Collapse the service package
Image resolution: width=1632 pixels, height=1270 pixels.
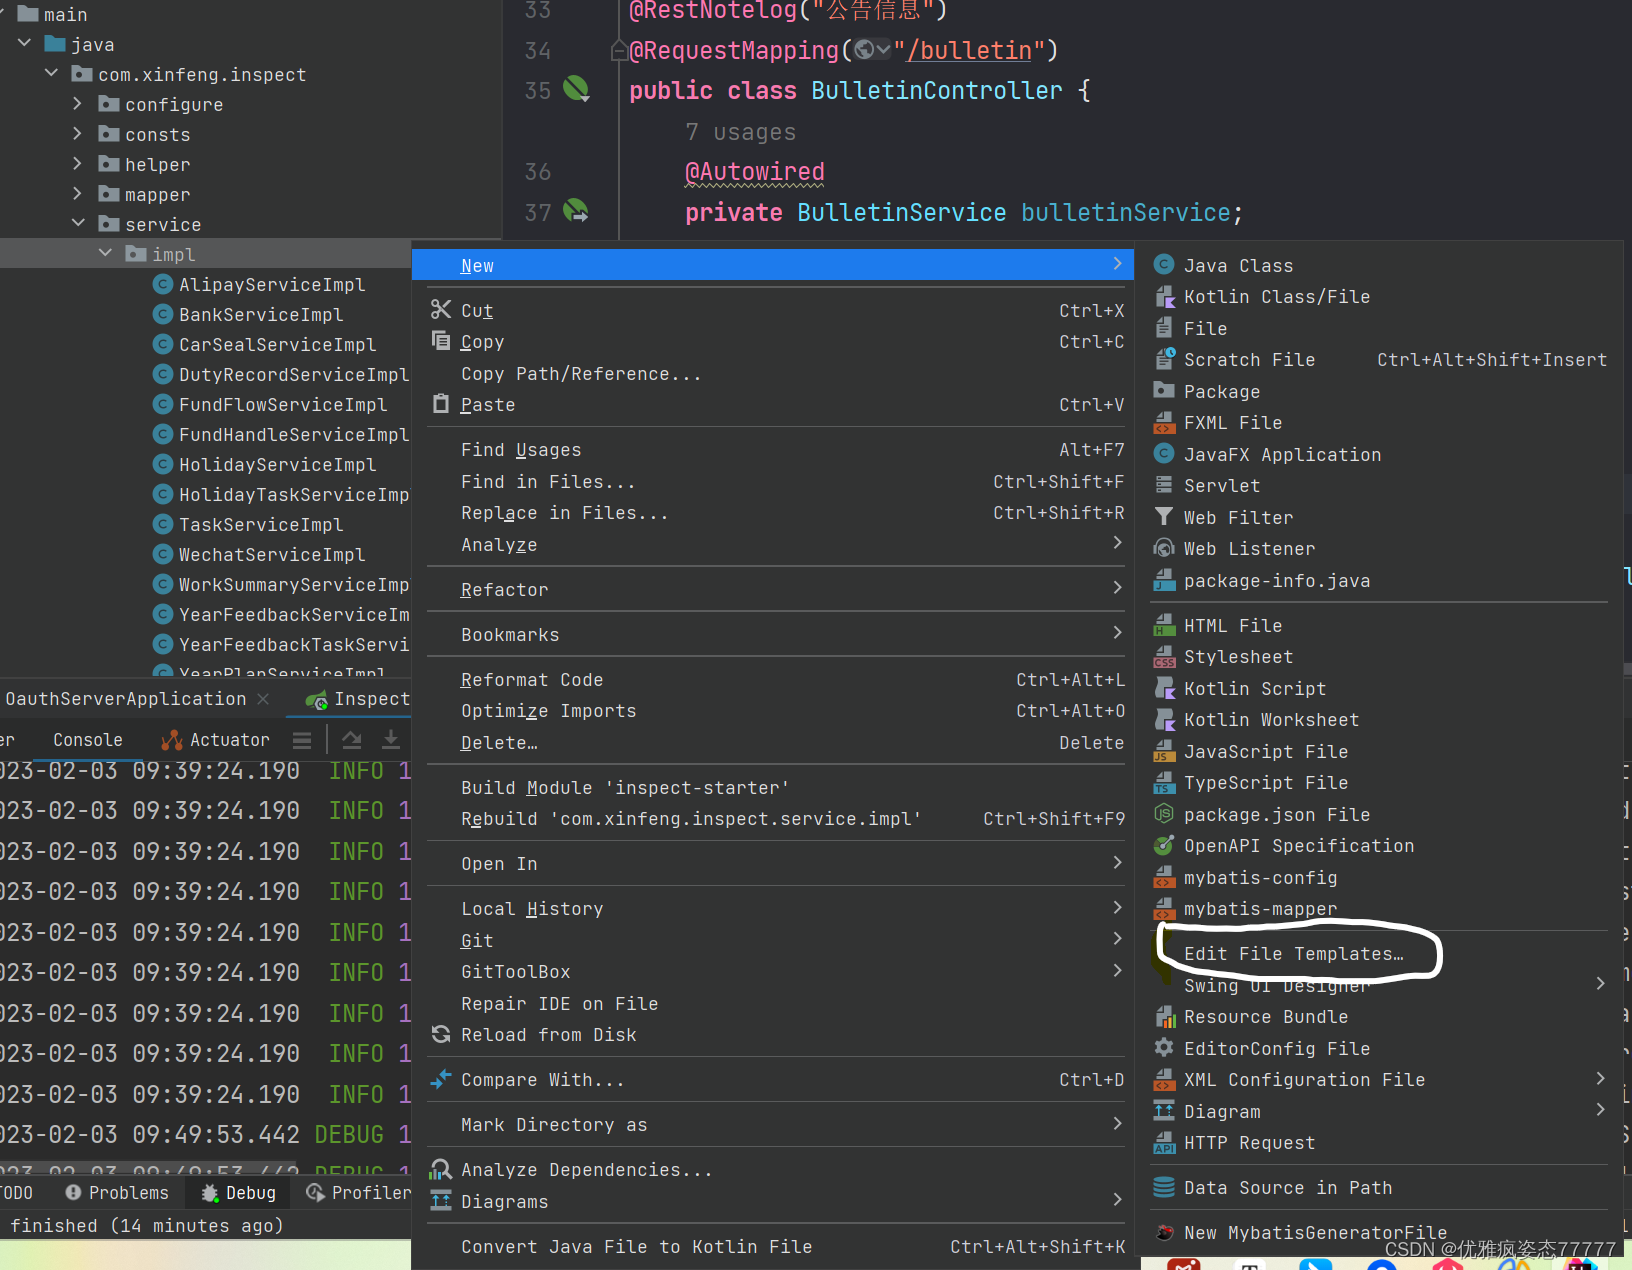(x=78, y=224)
